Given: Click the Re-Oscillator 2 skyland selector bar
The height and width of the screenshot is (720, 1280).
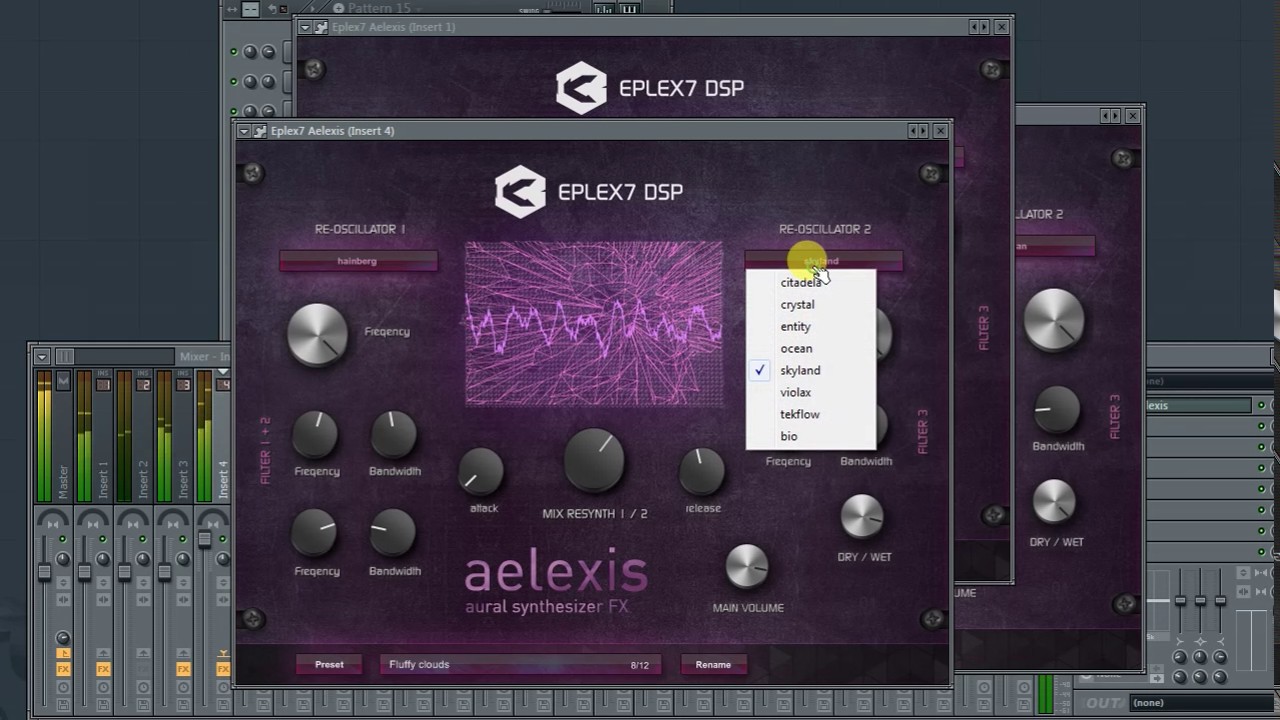Looking at the screenshot, I should point(824,261).
